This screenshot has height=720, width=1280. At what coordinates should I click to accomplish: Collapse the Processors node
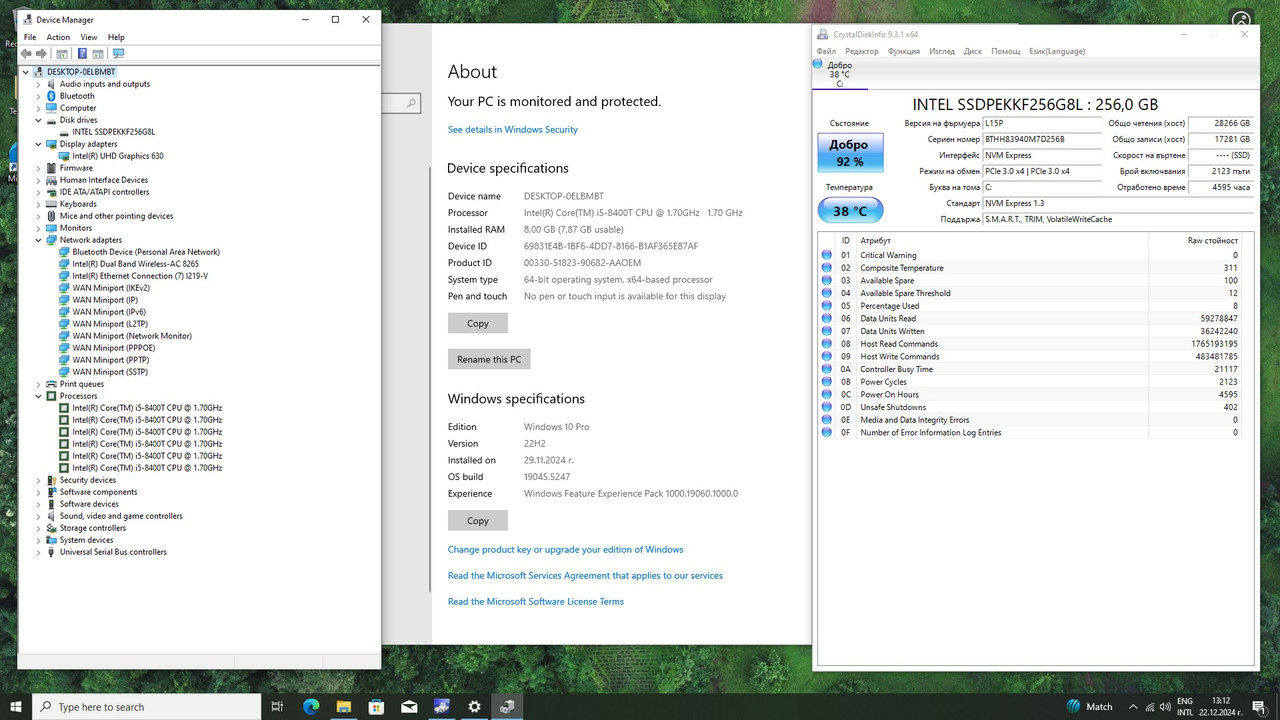pyautogui.click(x=39, y=396)
